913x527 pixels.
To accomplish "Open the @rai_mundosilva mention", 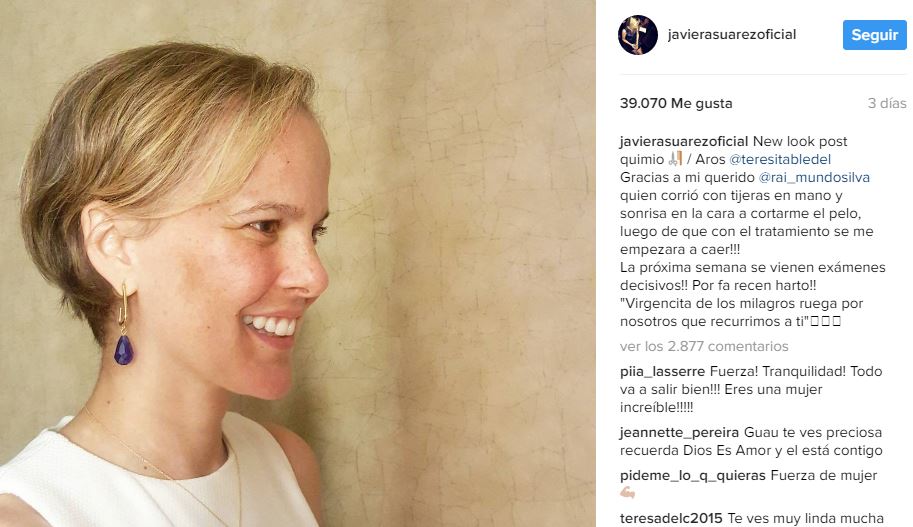I will point(814,177).
